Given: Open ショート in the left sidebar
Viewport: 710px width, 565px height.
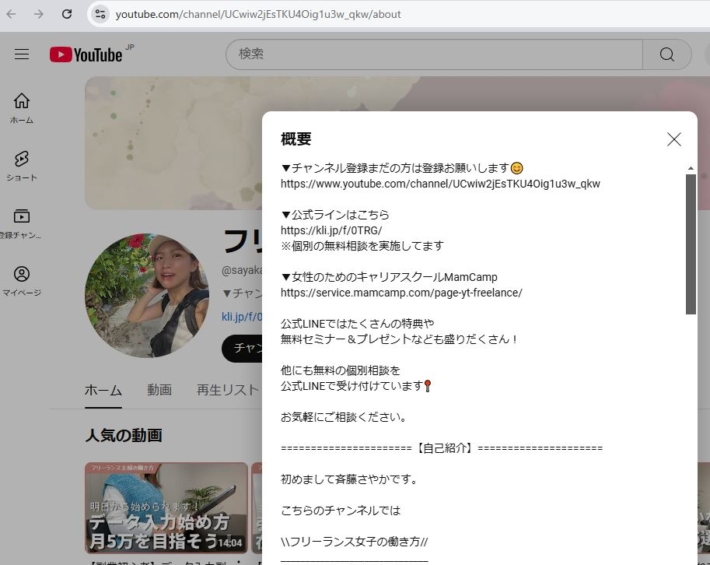Looking at the screenshot, I should pyautogui.click(x=22, y=166).
